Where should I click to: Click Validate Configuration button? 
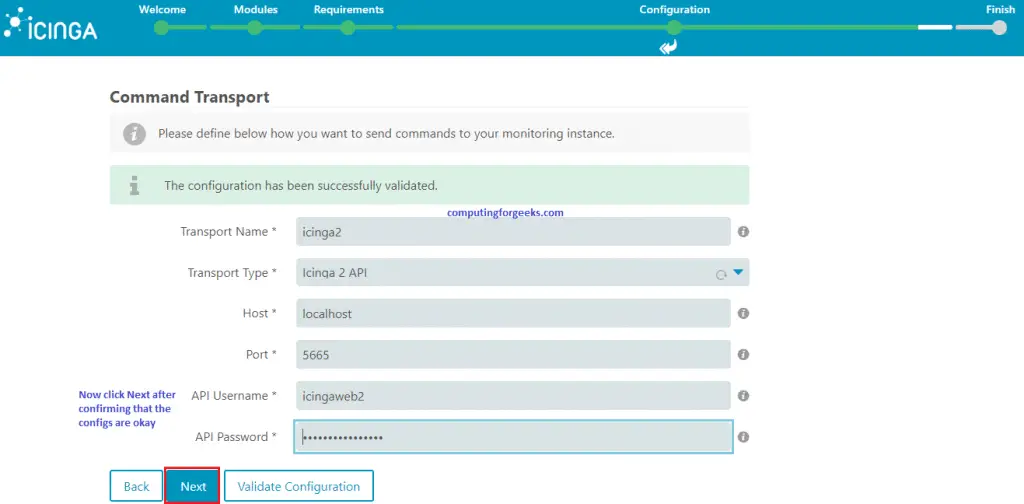pyautogui.click(x=298, y=486)
